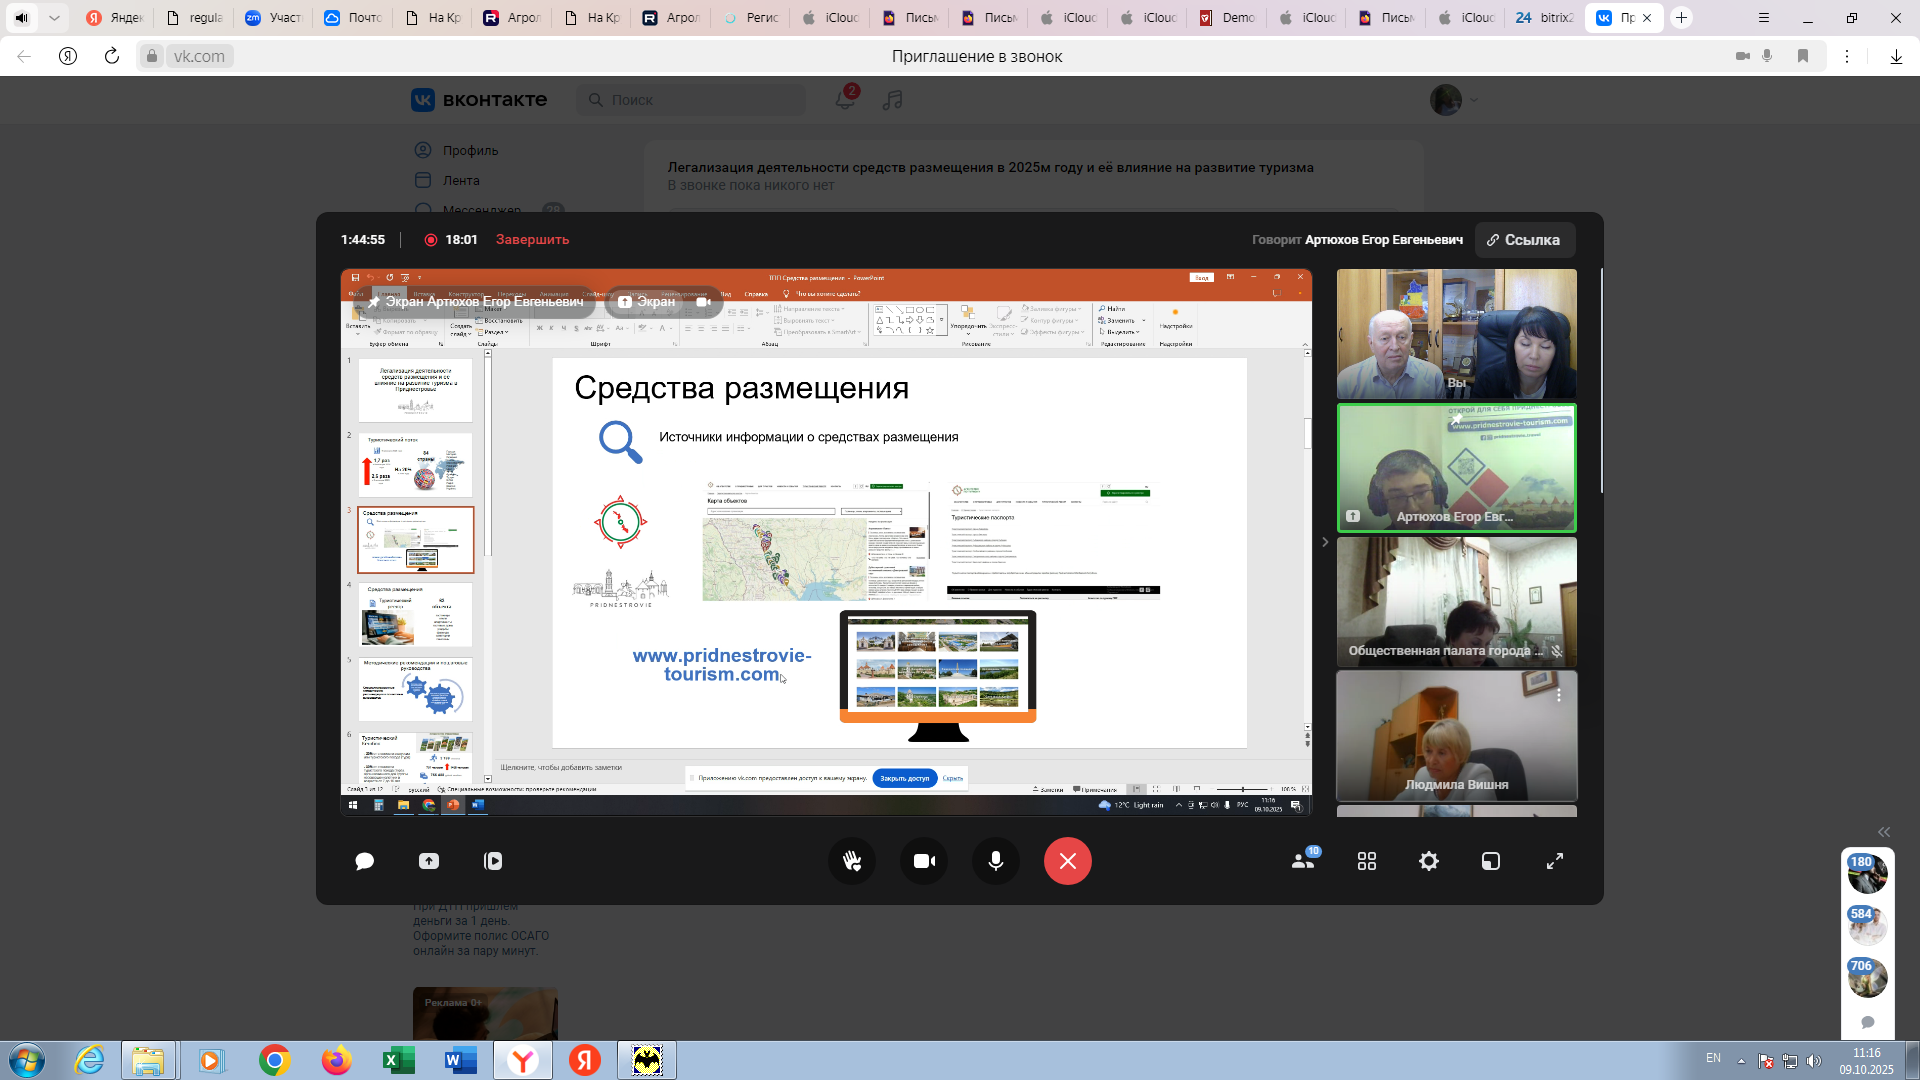Switch to grid layout view icon
The width and height of the screenshot is (1920, 1080).
click(x=1367, y=861)
